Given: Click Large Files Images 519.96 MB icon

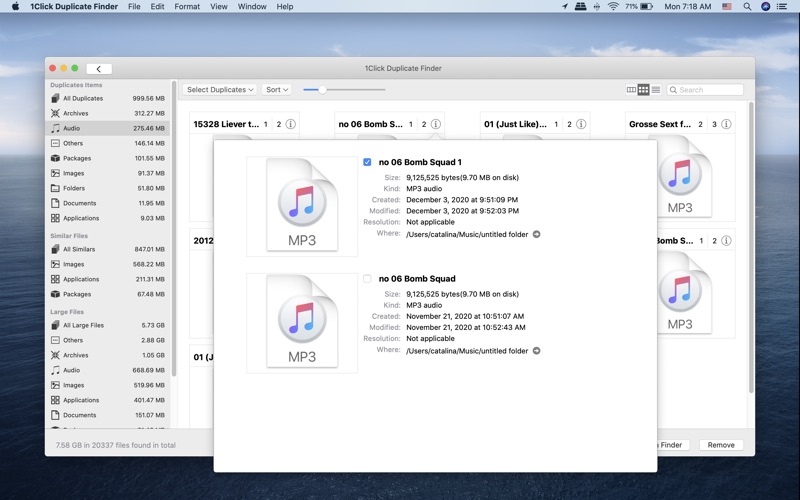Looking at the screenshot, I should (x=55, y=385).
